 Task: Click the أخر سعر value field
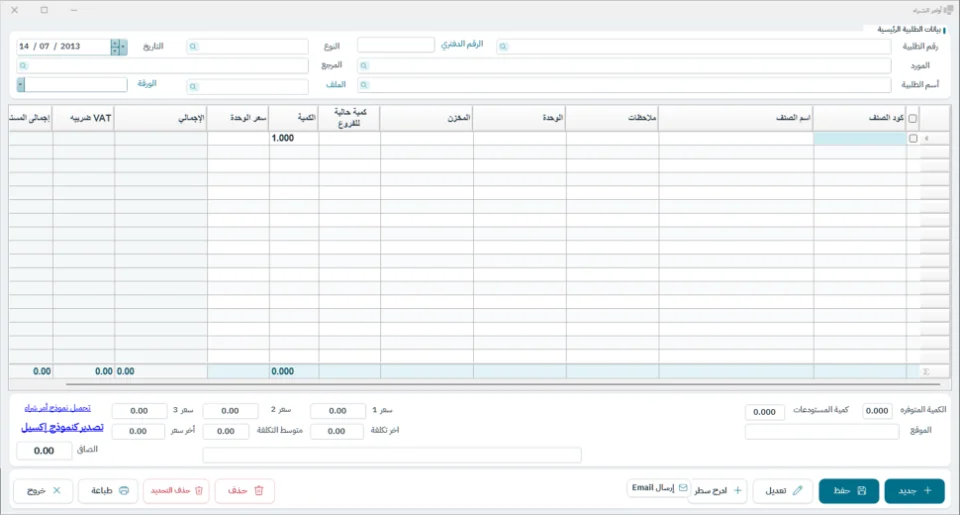(138, 431)
